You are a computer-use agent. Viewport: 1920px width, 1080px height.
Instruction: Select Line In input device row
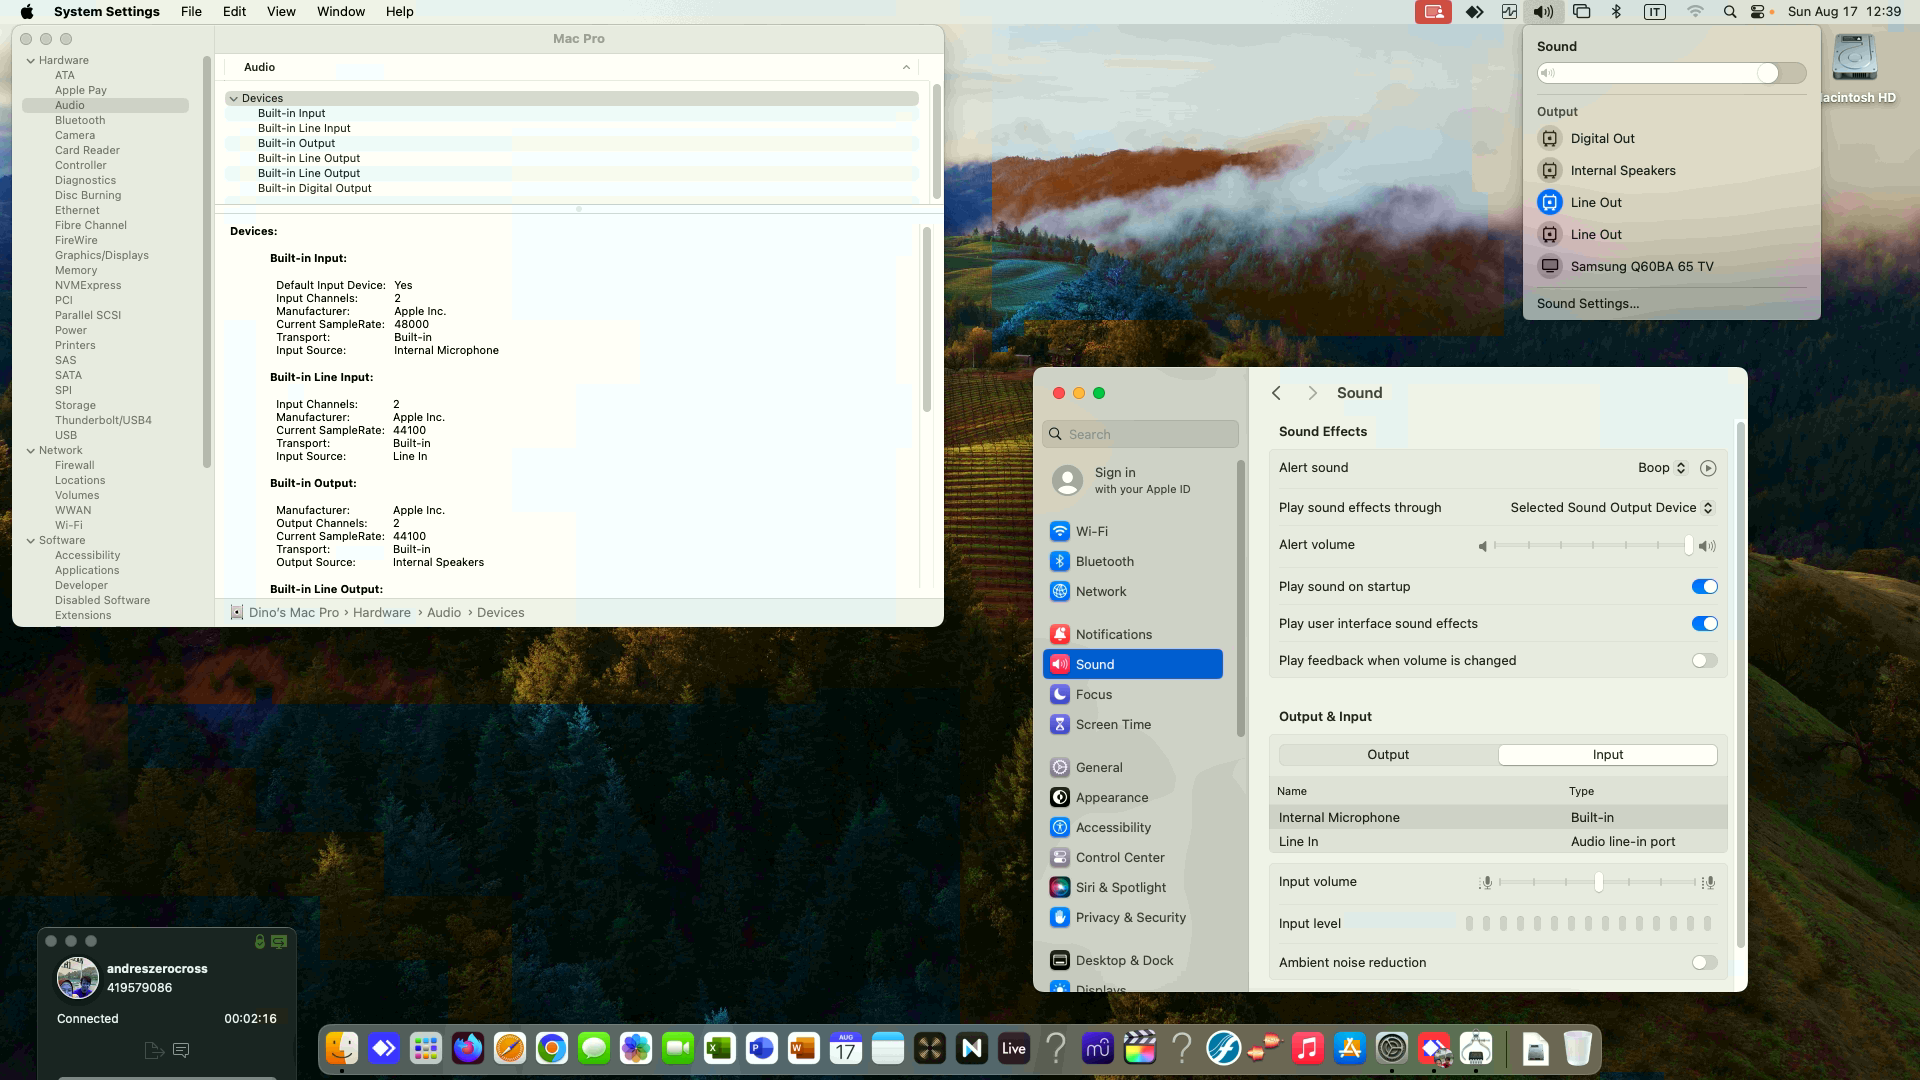[1498, 842]
